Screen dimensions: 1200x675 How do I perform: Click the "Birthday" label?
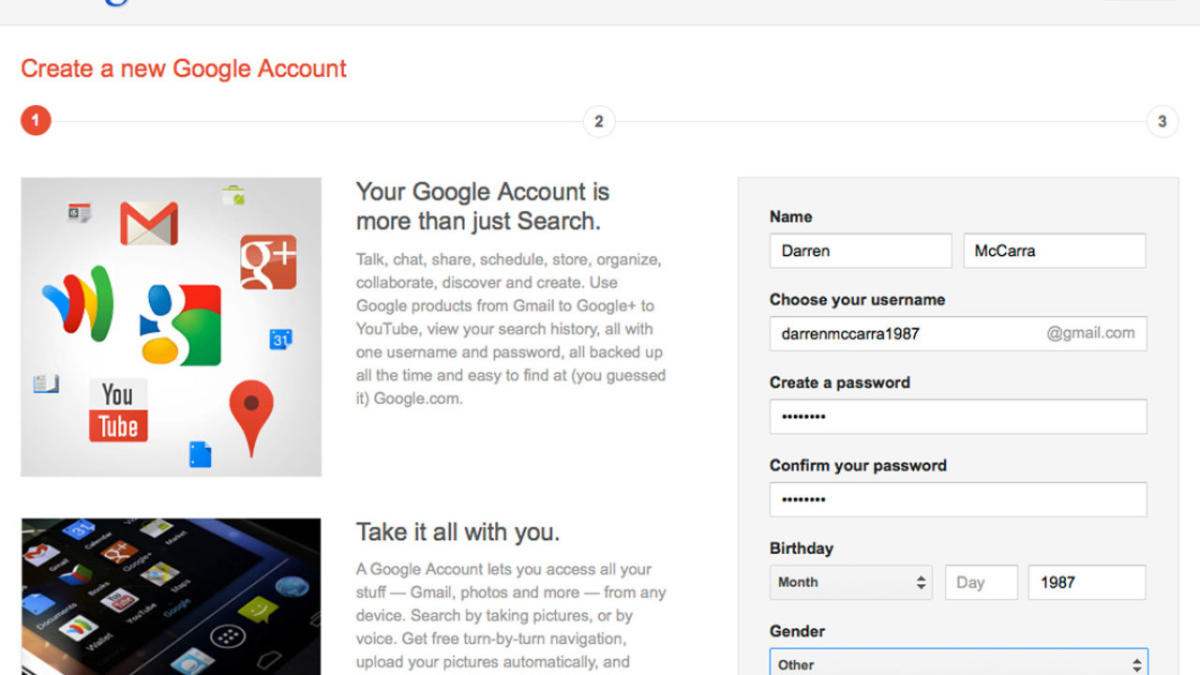[801, 549]
